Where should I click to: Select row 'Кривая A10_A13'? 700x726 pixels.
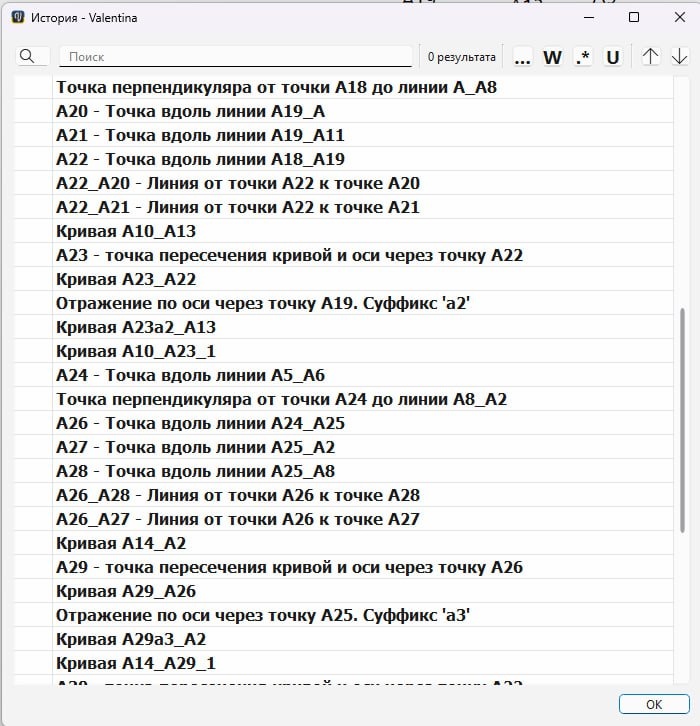(344, 231)
